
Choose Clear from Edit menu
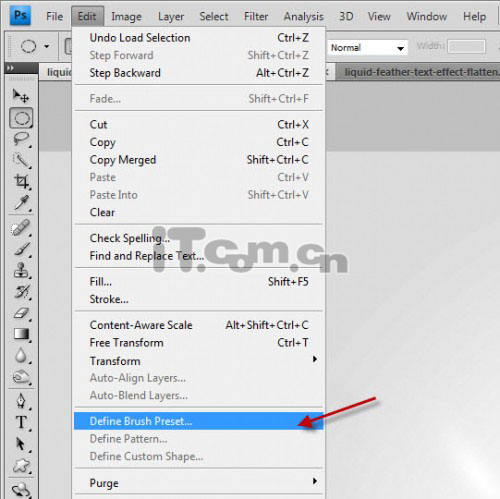coord(199,212)
